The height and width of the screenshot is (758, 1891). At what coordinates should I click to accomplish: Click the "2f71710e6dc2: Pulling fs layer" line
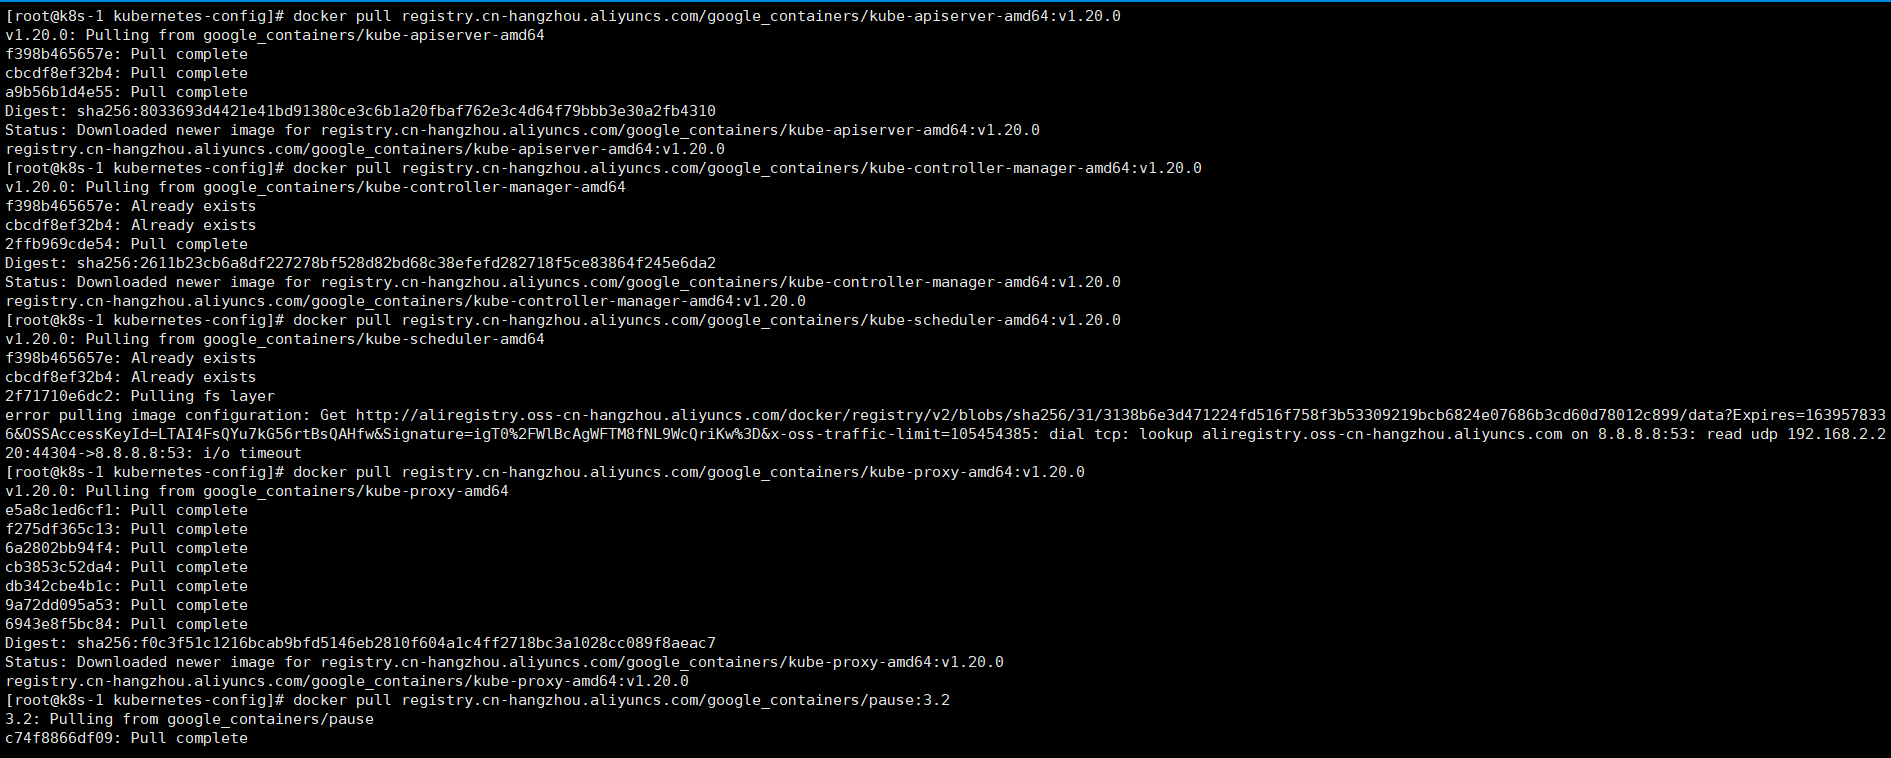coord(140,396)
